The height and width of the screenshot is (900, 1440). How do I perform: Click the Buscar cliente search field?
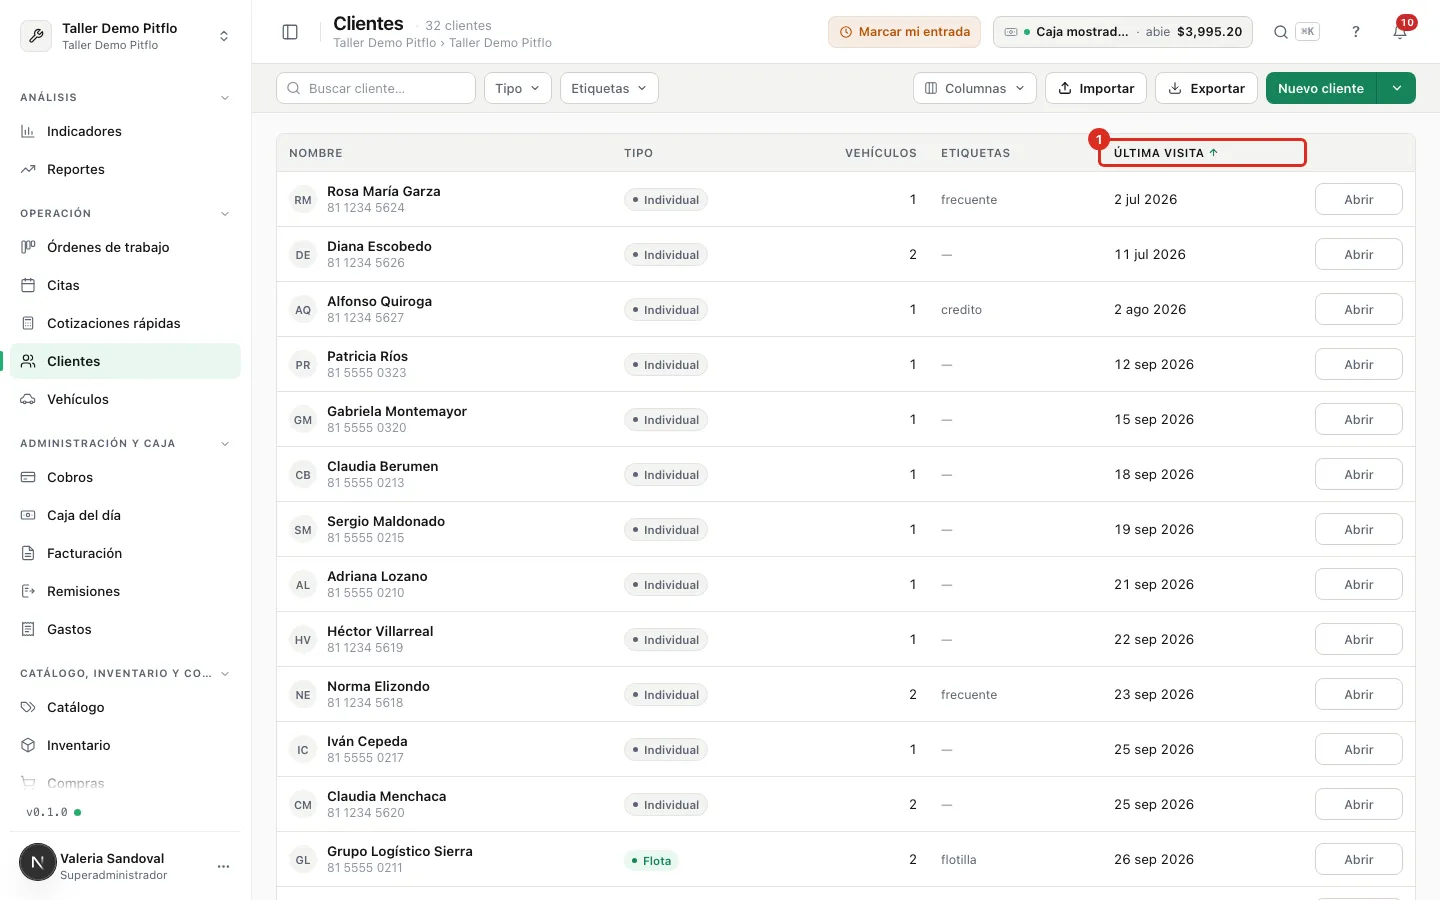(x=376, y=88)
